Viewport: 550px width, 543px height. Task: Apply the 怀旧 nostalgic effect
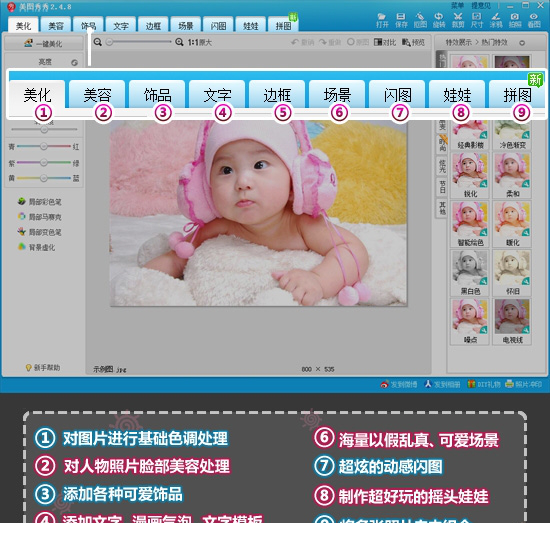(512, 273)
